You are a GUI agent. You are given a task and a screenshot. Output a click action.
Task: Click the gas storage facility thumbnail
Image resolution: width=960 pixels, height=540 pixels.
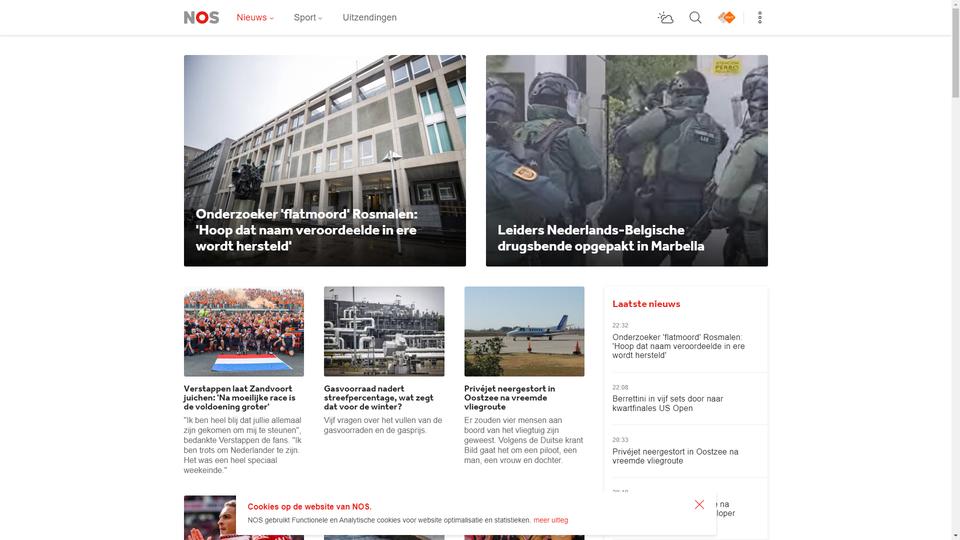tap(384, 331)
